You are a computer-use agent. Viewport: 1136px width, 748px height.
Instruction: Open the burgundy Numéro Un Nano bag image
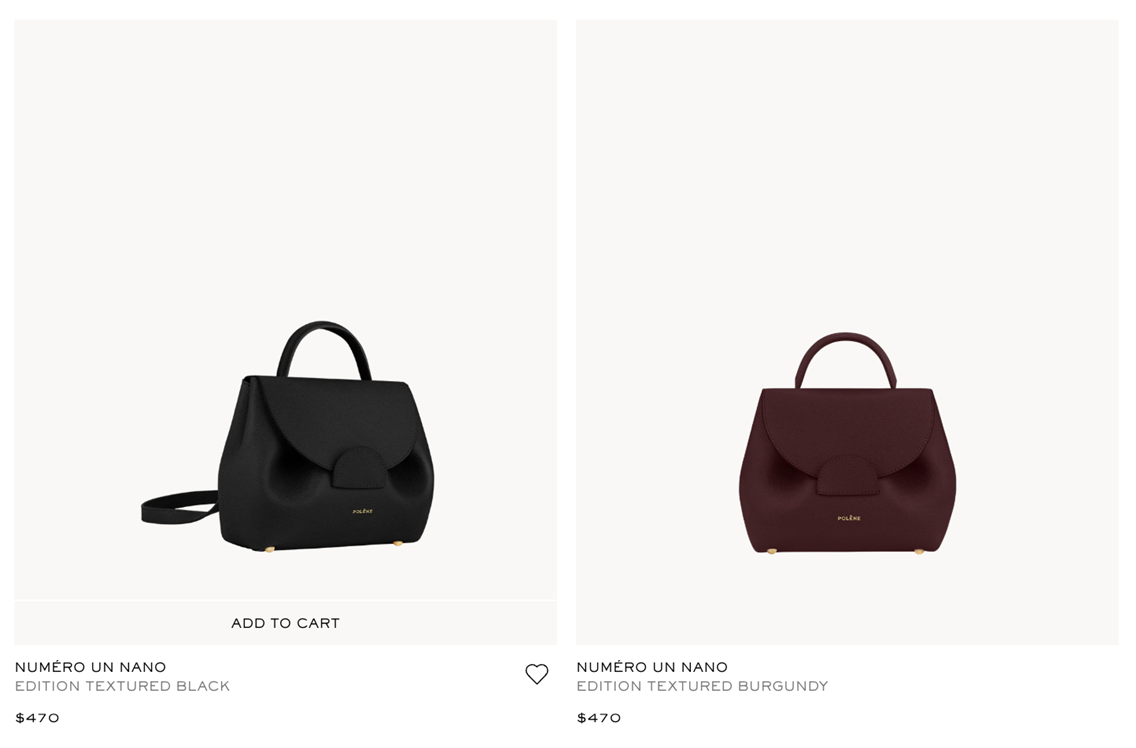click(x=847, y=332)
